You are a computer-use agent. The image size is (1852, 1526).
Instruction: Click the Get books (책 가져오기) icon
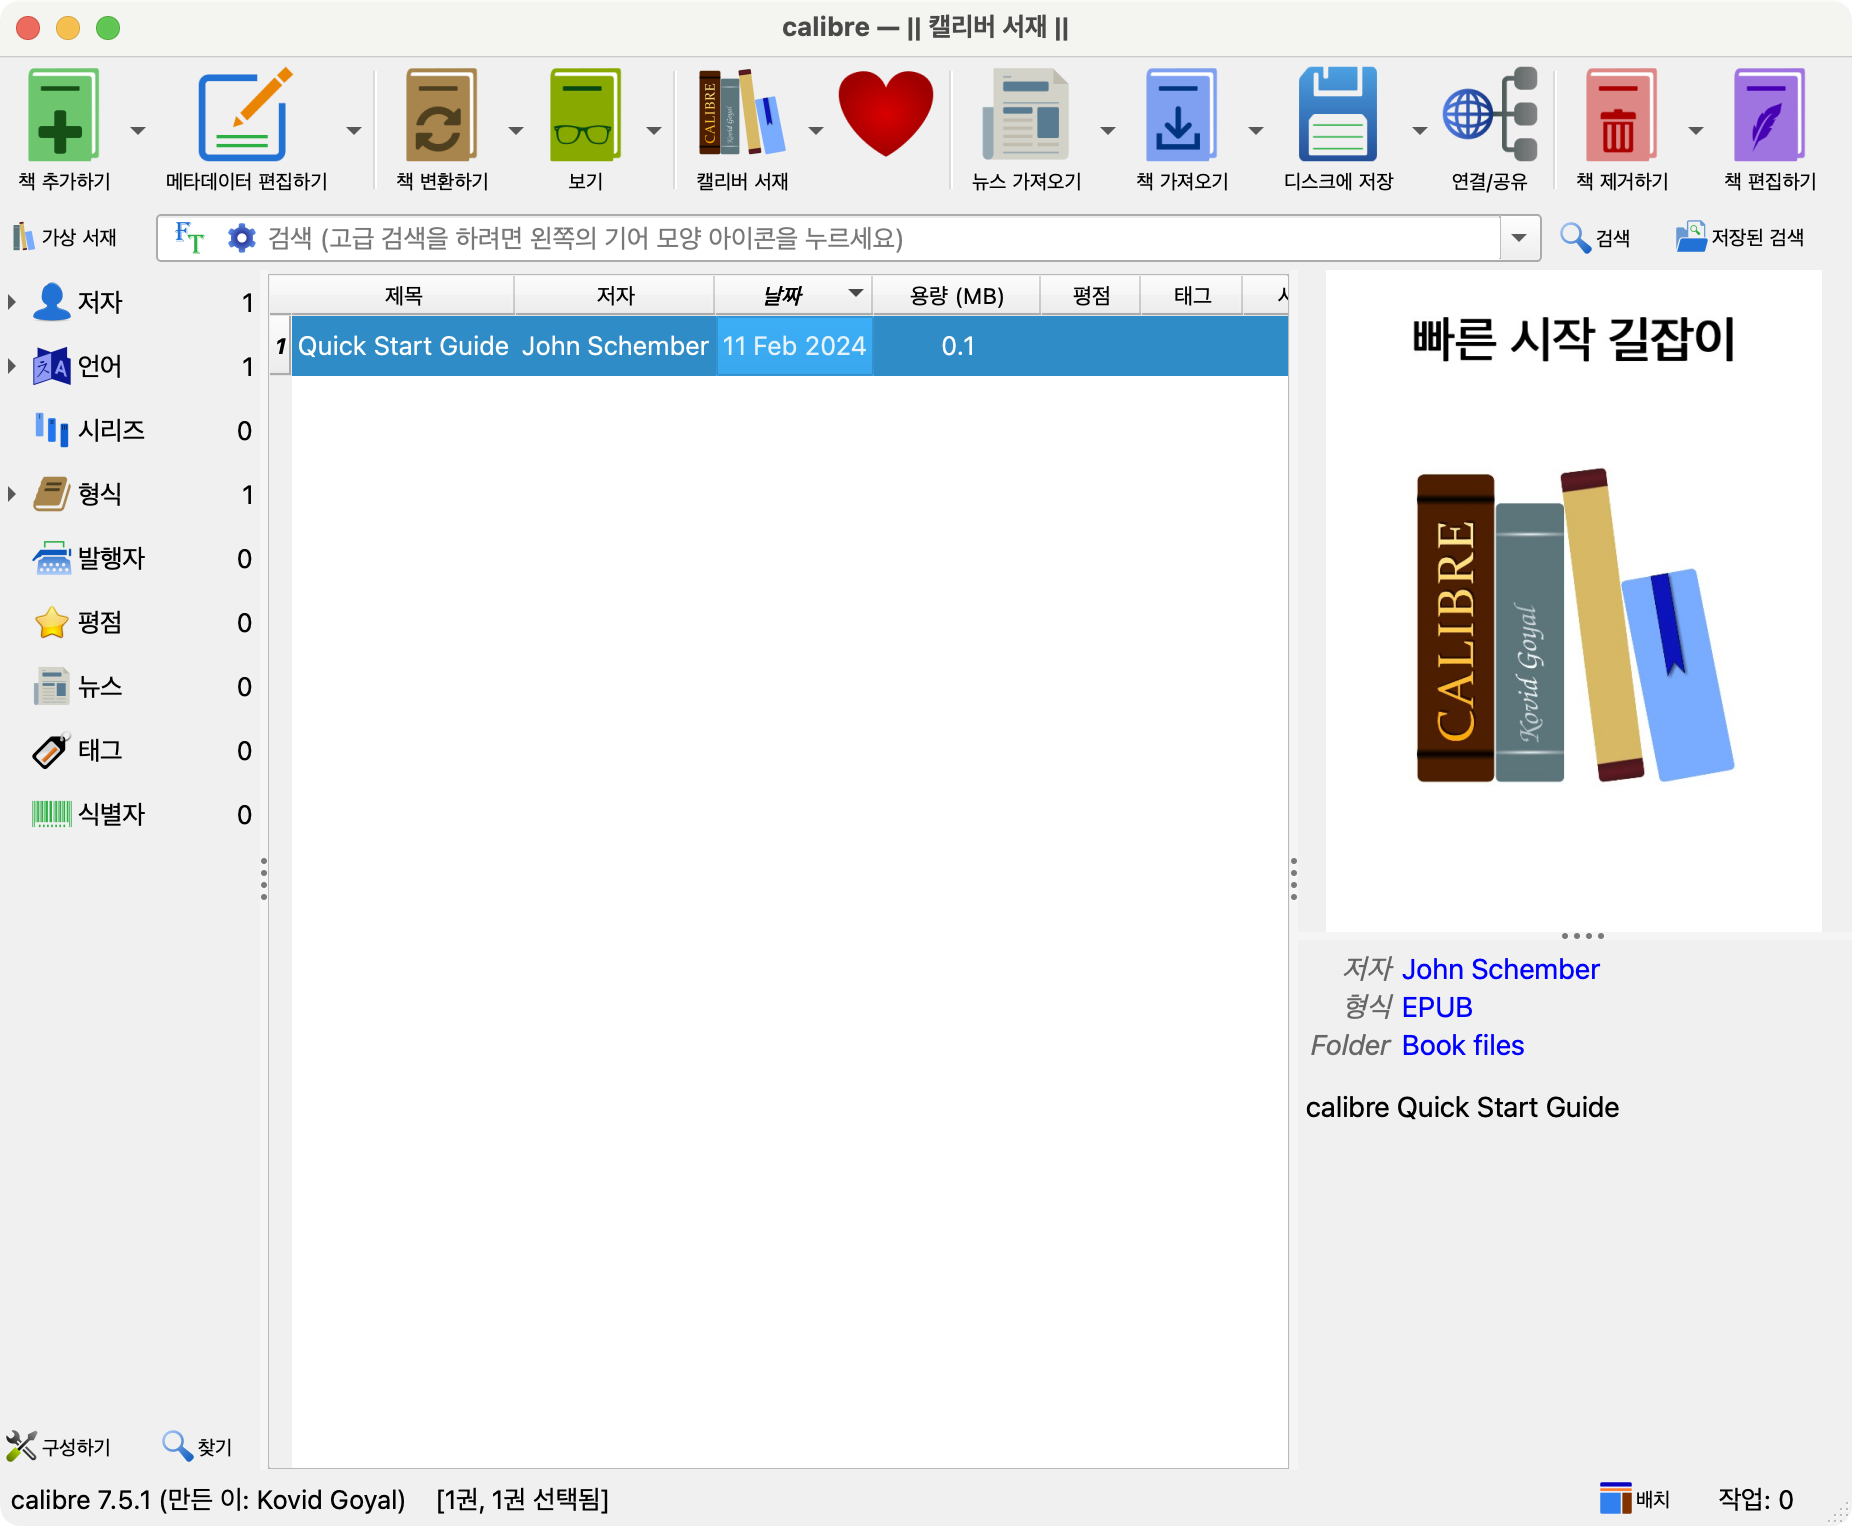(1181, 115)
